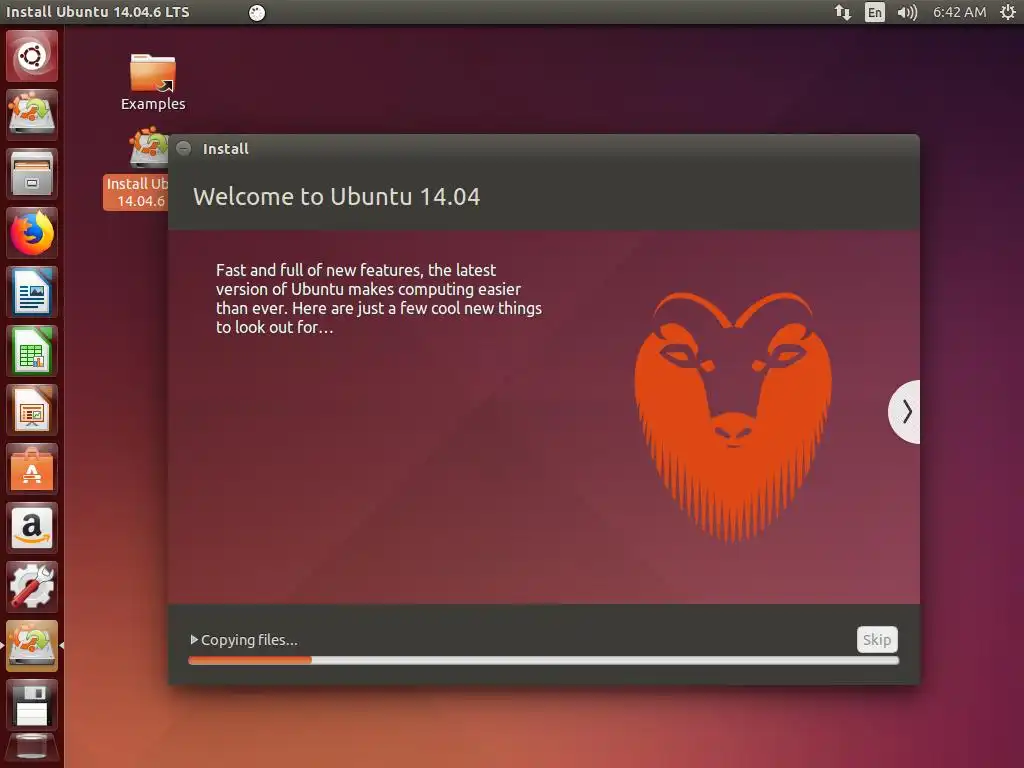Open the network connections indicator
The width and height of the screenshot is (1024, 768).
[843, 12]
